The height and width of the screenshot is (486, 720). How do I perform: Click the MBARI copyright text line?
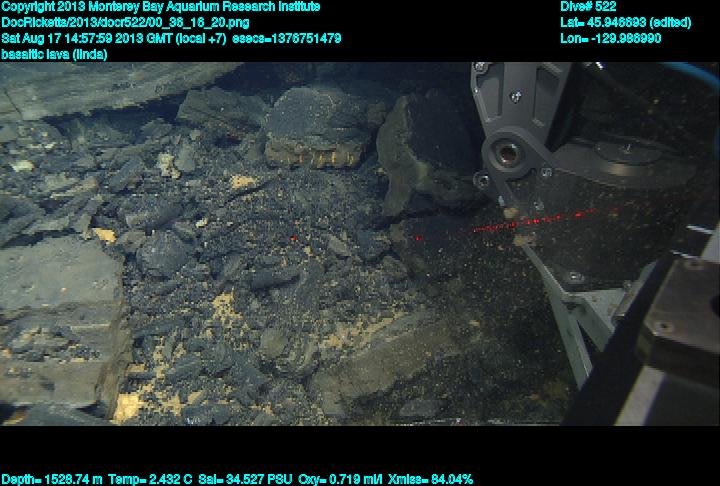click(x=160, y=7)
